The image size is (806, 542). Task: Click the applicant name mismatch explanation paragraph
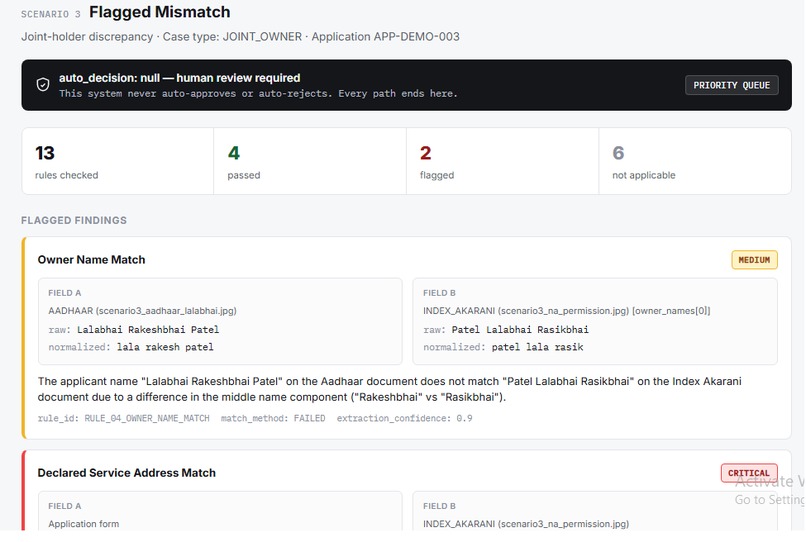tap(390, 389)
